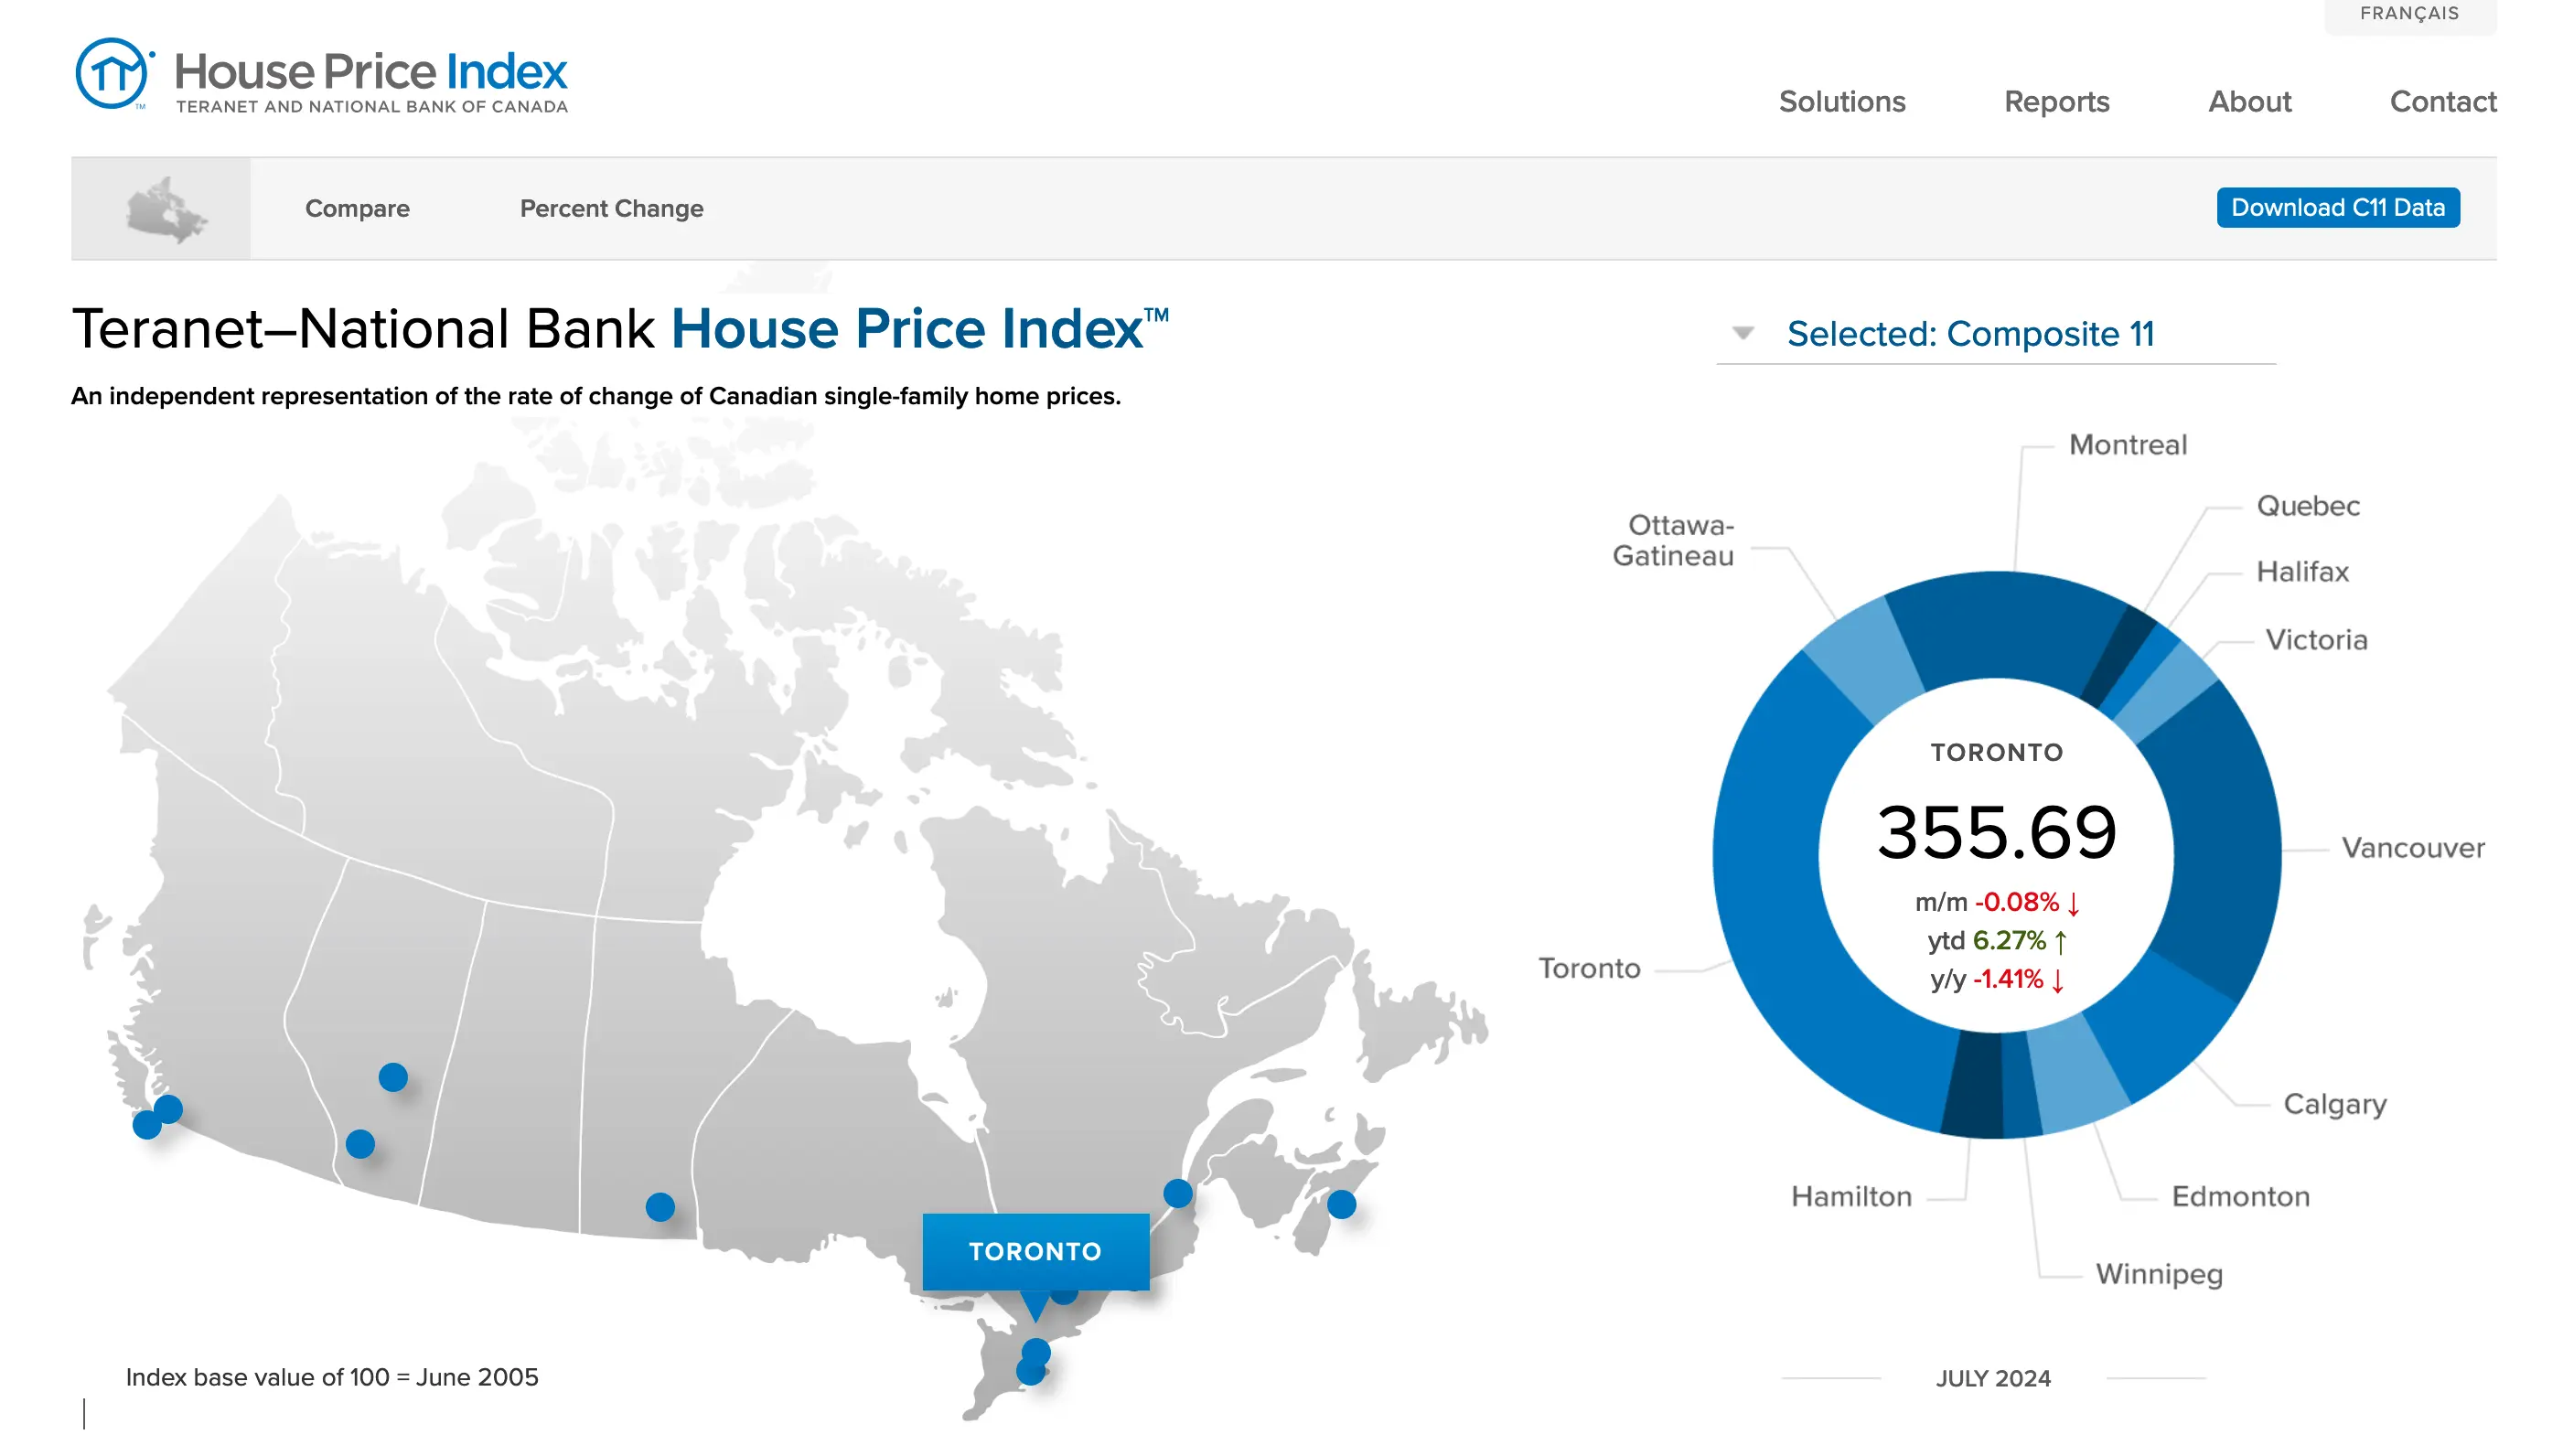Select the Canada map icon tab
Screen dimensions: 2563x1456
(x=160, y=207)
